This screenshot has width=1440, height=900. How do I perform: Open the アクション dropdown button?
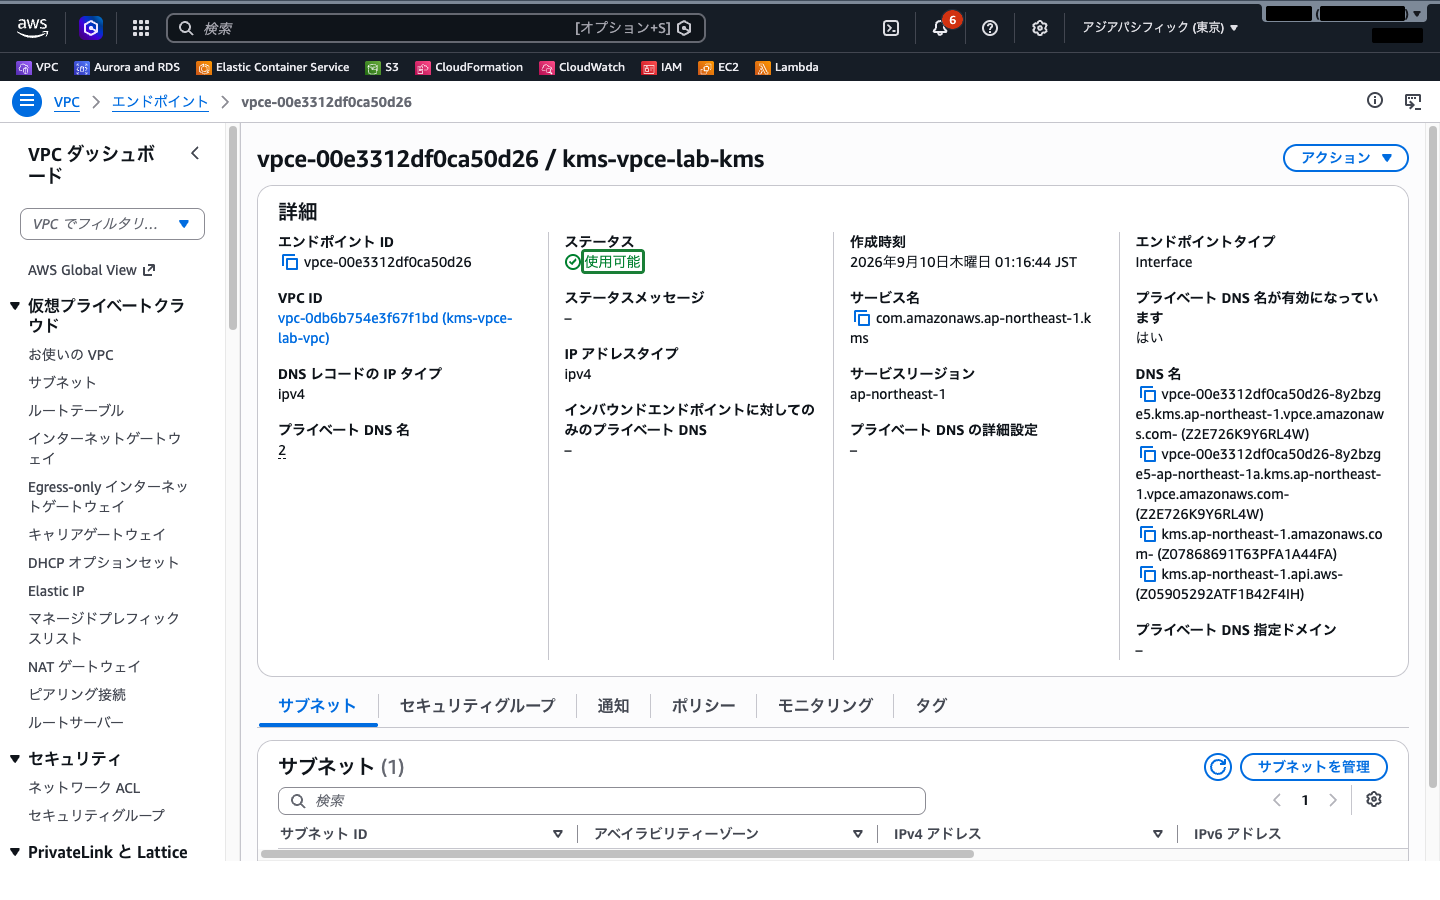click(1345, 158)
